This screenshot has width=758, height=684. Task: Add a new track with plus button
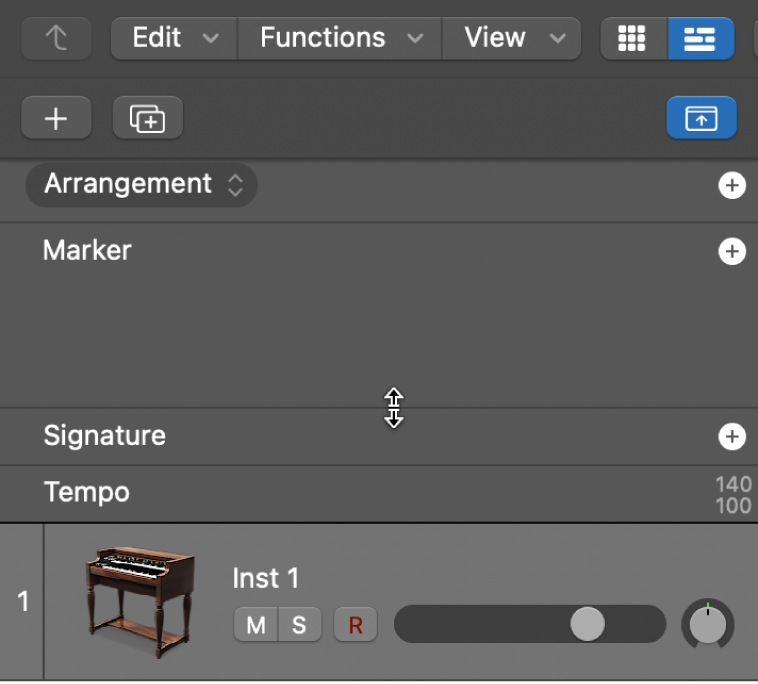pos(56,118)
